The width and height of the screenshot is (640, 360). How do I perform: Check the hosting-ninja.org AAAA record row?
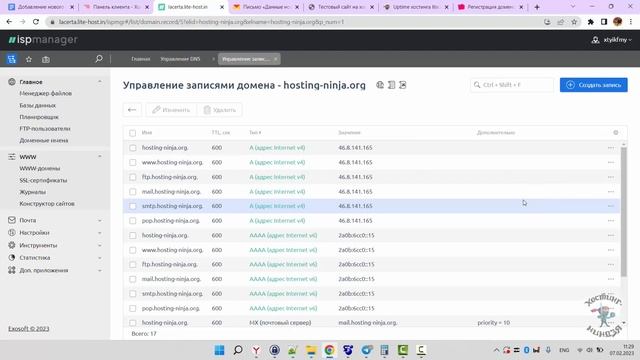coord(133,236)
